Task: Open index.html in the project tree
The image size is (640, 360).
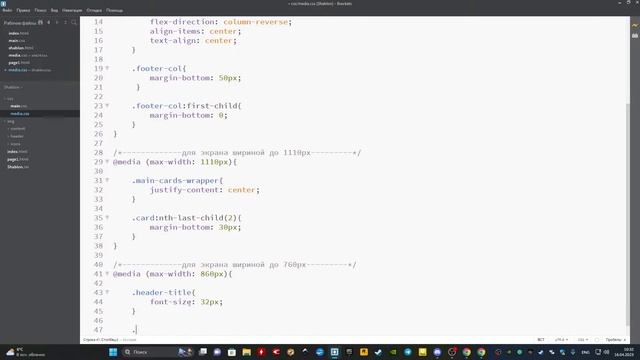Action: click(18, 151)
